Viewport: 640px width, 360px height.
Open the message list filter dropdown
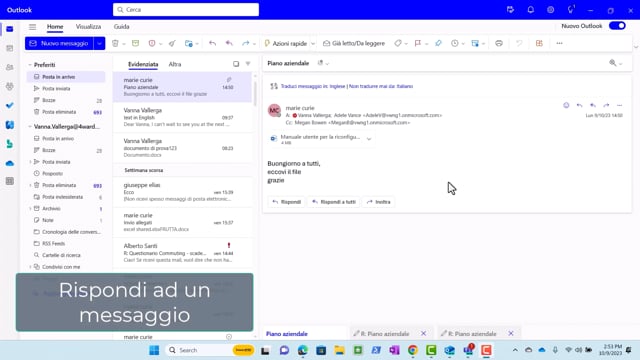(x=248, y=64)
